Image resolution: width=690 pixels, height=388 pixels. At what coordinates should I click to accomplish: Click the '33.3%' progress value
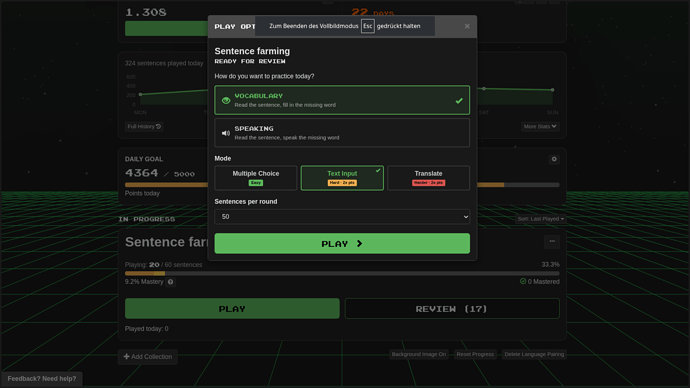pyautogui.click(x=551, y=264)
